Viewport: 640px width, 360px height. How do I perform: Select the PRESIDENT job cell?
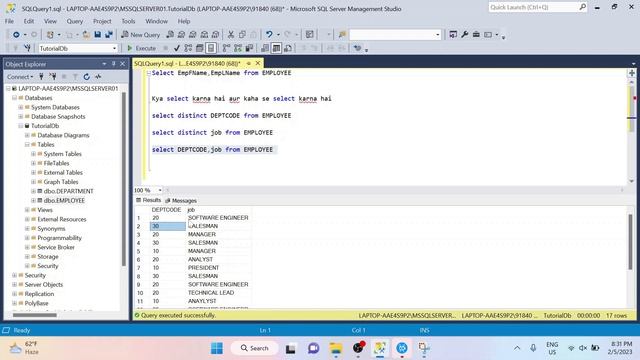[218, 268]
